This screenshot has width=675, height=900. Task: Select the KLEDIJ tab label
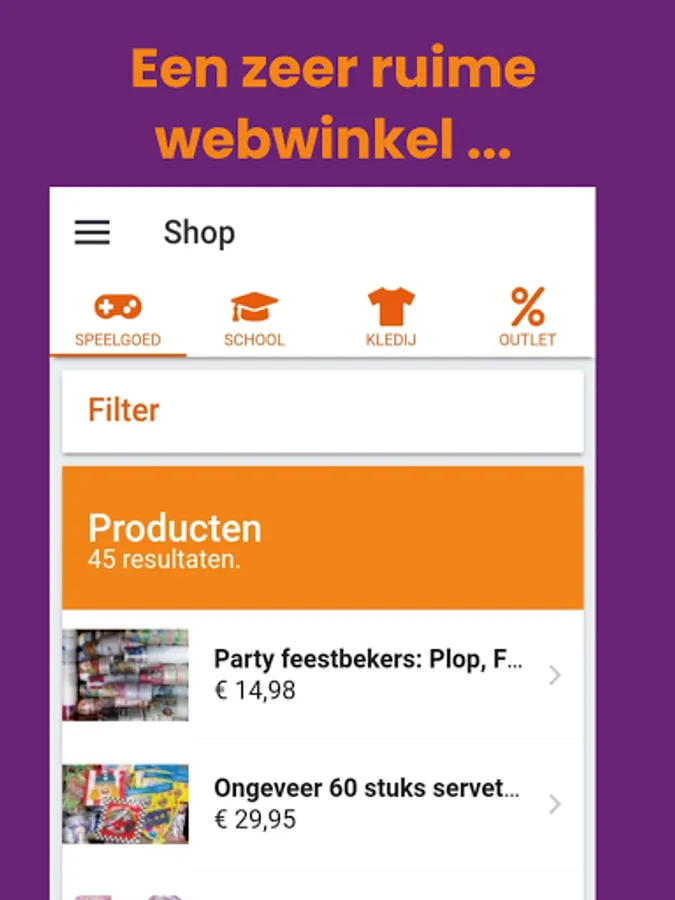(391, 340)
